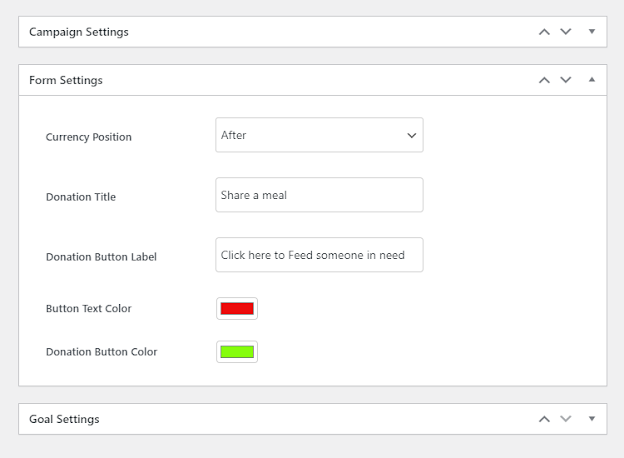624x458 pixels.
Task: Expand the Goal Settings panel toggle
Action: tap(591, 419)
